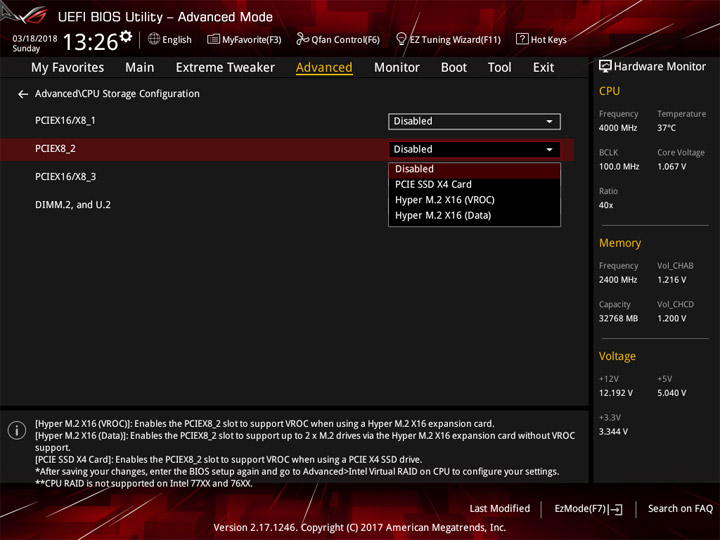Viewport: 720px width, 540px height.
Task: Click the Hardware Monitor heading text
Action: pos(659,67)
